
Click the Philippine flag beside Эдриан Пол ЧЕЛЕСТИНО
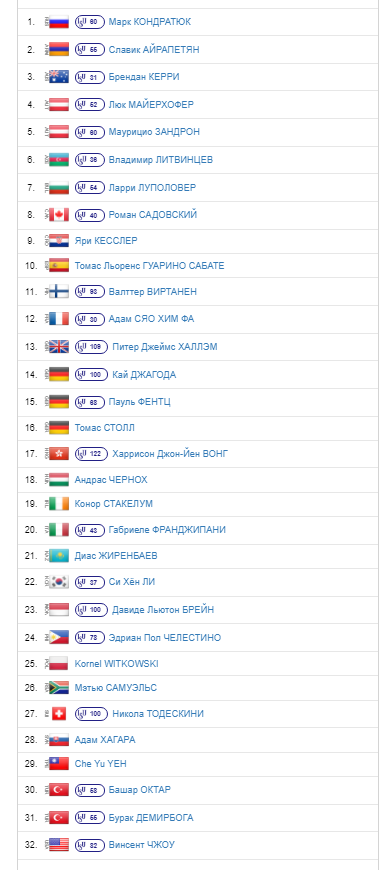click(x=59, y=638)
